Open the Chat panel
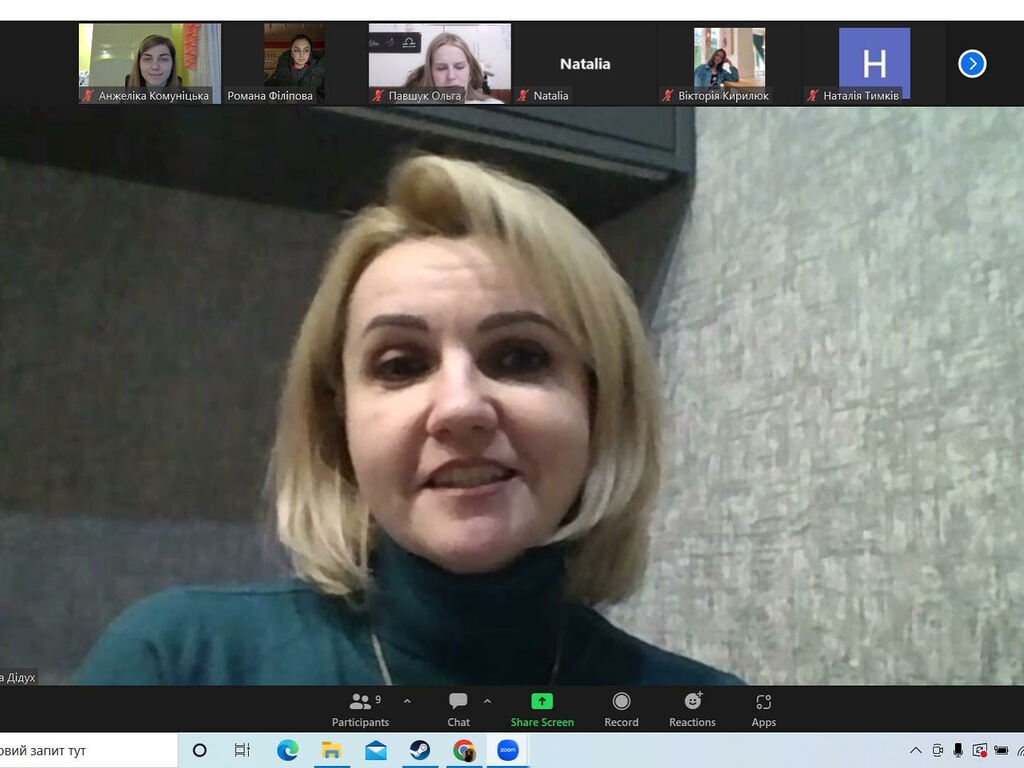The width and height of the screenshot is (1024, 768). coord(458,709)
